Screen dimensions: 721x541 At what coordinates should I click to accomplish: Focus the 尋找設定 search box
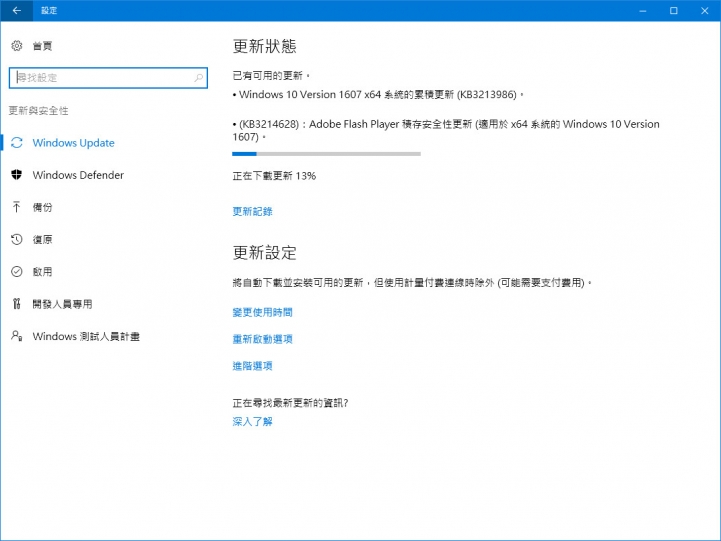pyautogui.click(x=108, y=78)
